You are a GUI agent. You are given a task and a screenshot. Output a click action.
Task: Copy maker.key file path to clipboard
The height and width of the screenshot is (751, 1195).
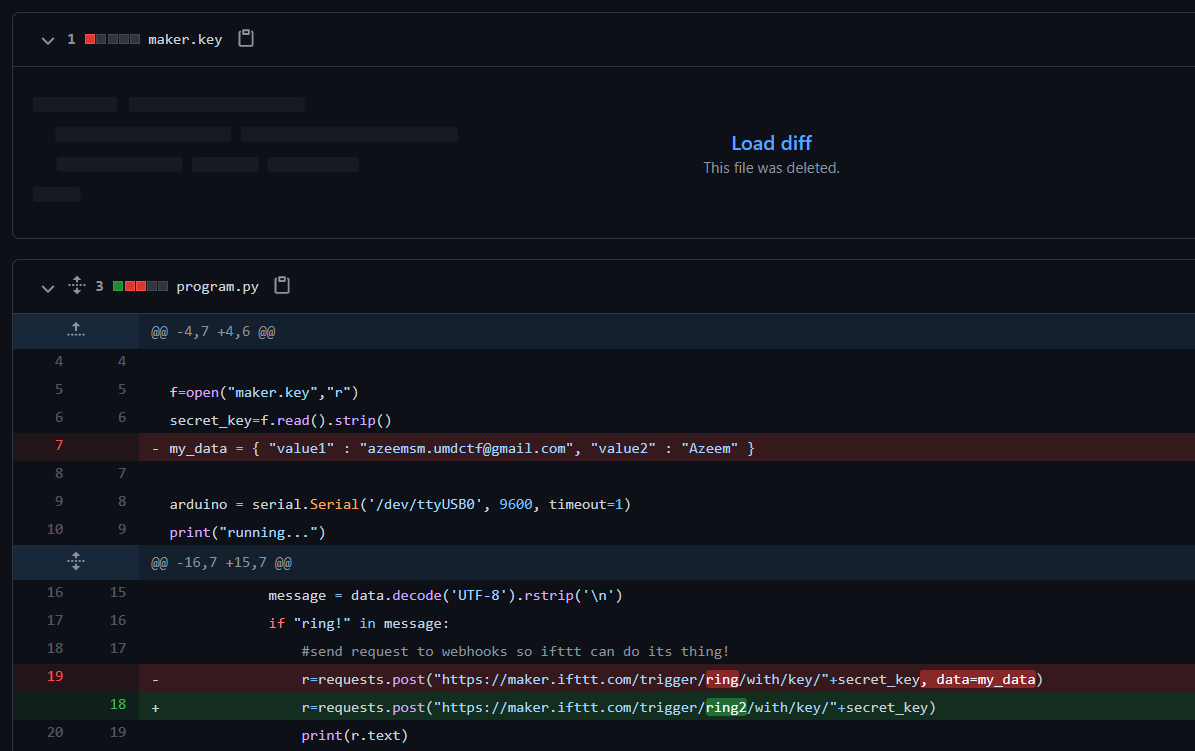[245, 38]
